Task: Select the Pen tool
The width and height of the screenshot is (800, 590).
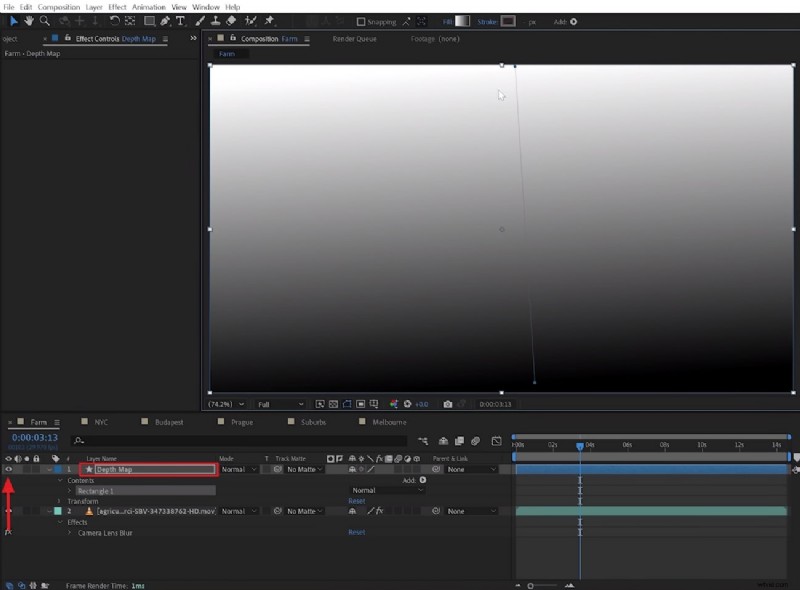Action: pyautogui.click(x=167, y=20)
